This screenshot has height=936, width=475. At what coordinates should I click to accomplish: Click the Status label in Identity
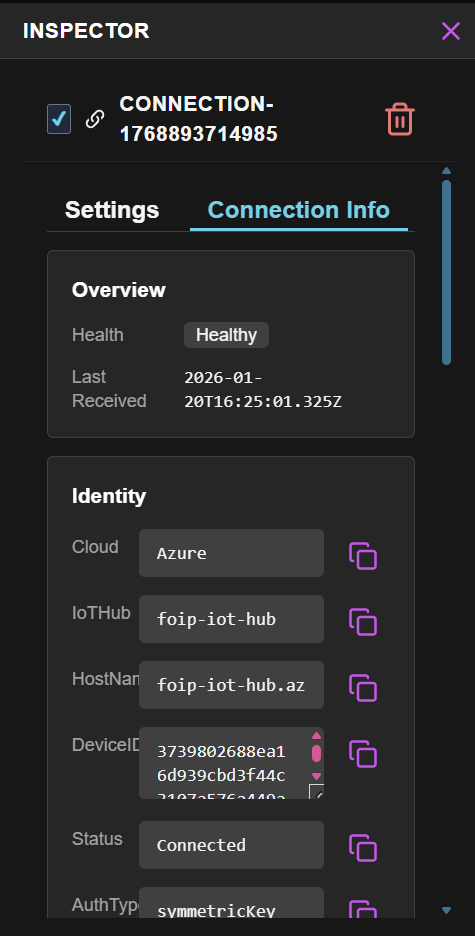[97, 839]
